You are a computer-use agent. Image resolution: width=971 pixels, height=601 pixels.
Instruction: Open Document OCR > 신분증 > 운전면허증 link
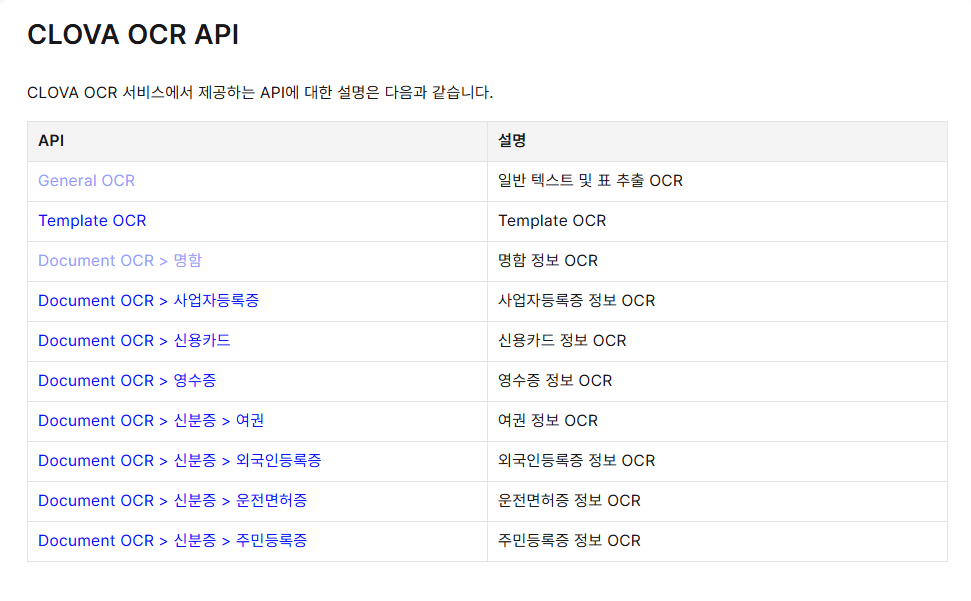[x=173, y=501]
